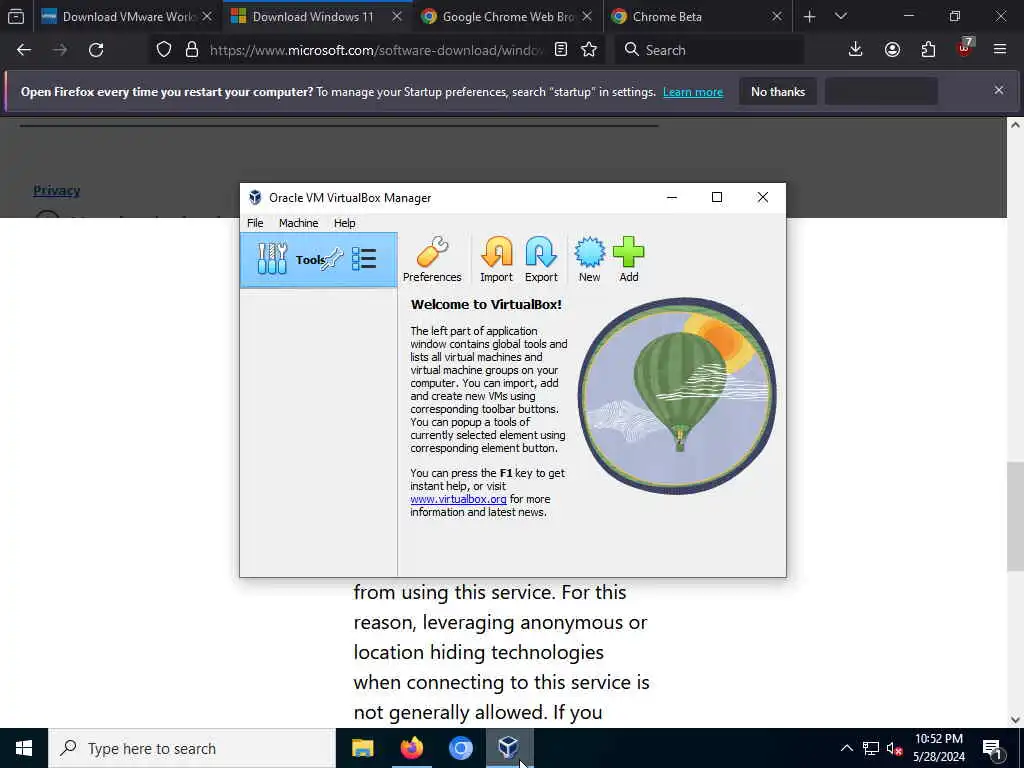Open the Windows Start menu
Viewport: 1024px width, 768px height.
click(24, 748)
